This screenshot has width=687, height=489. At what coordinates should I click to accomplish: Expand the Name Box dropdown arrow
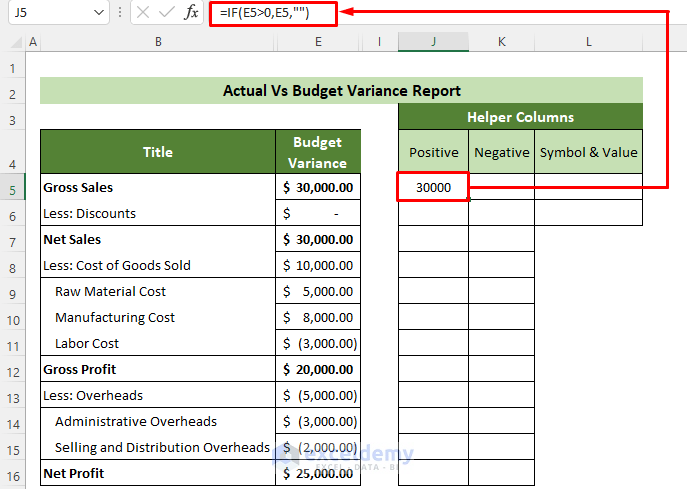tap(98, 13)
